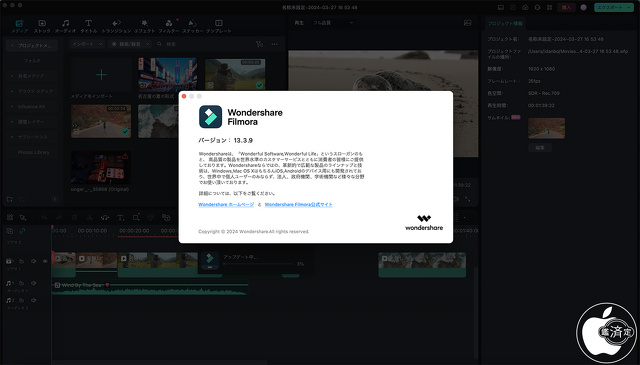The height and width of the screenshot is (365, 640).
Task: Close the Wondershare Filmora about dialog
Action: tap(184, 96)
